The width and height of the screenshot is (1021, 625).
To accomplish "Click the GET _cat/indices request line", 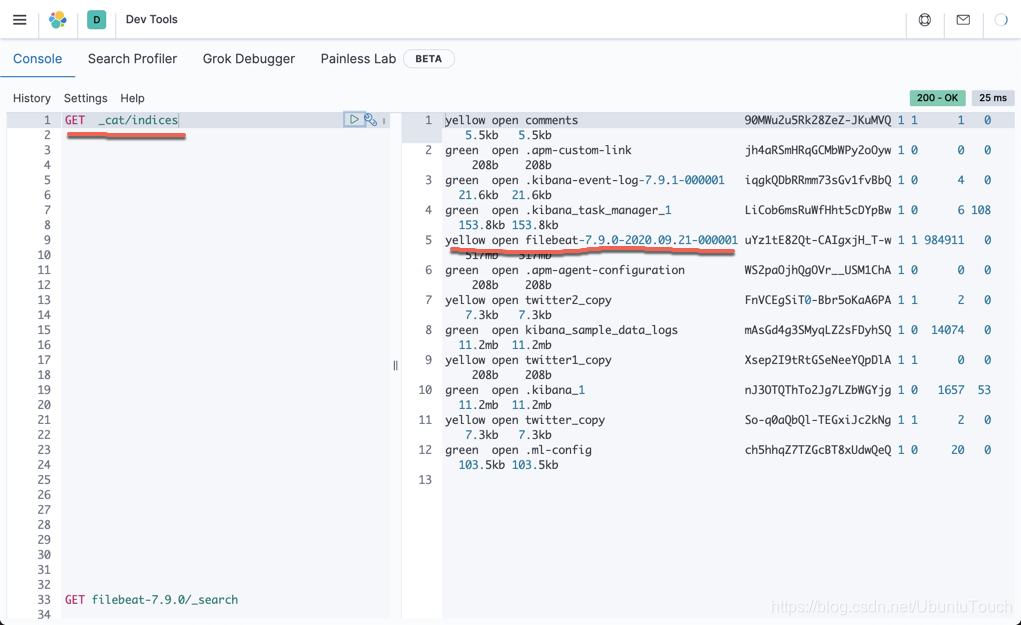I will (121, 120).
